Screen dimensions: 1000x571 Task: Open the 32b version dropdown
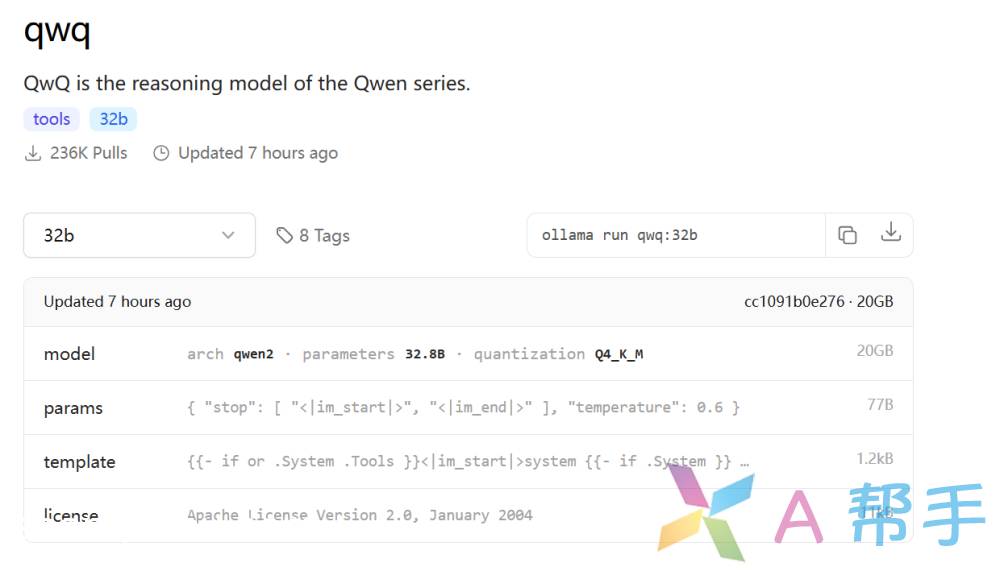139,236
